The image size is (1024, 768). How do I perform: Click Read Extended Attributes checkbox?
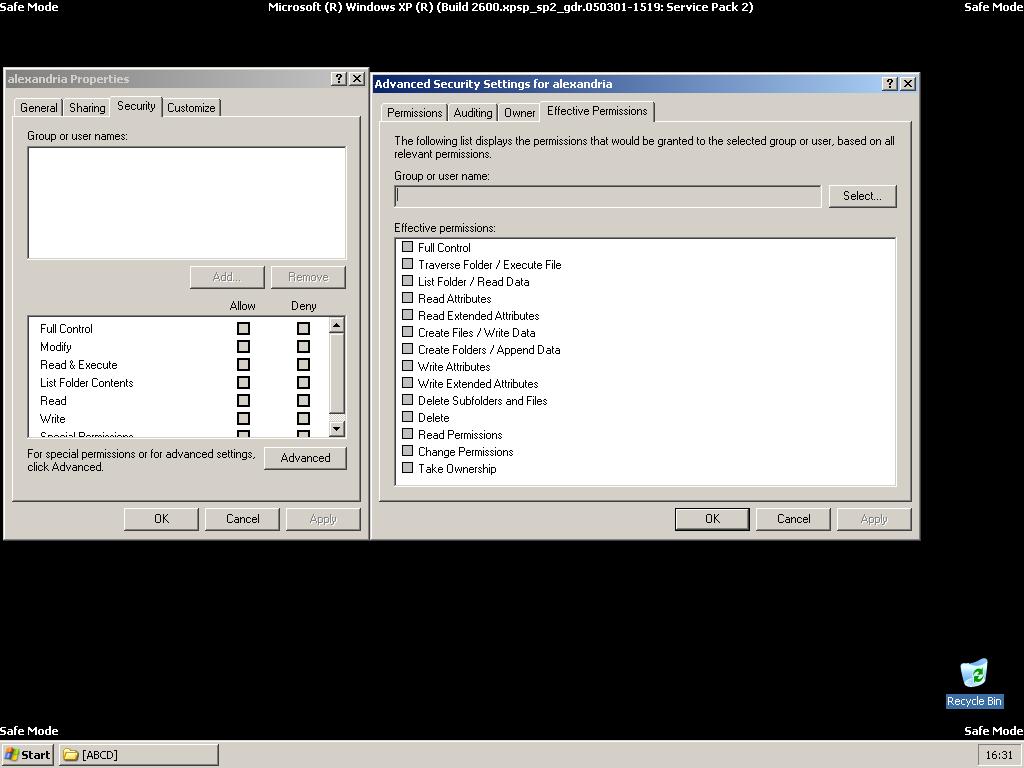408,315
